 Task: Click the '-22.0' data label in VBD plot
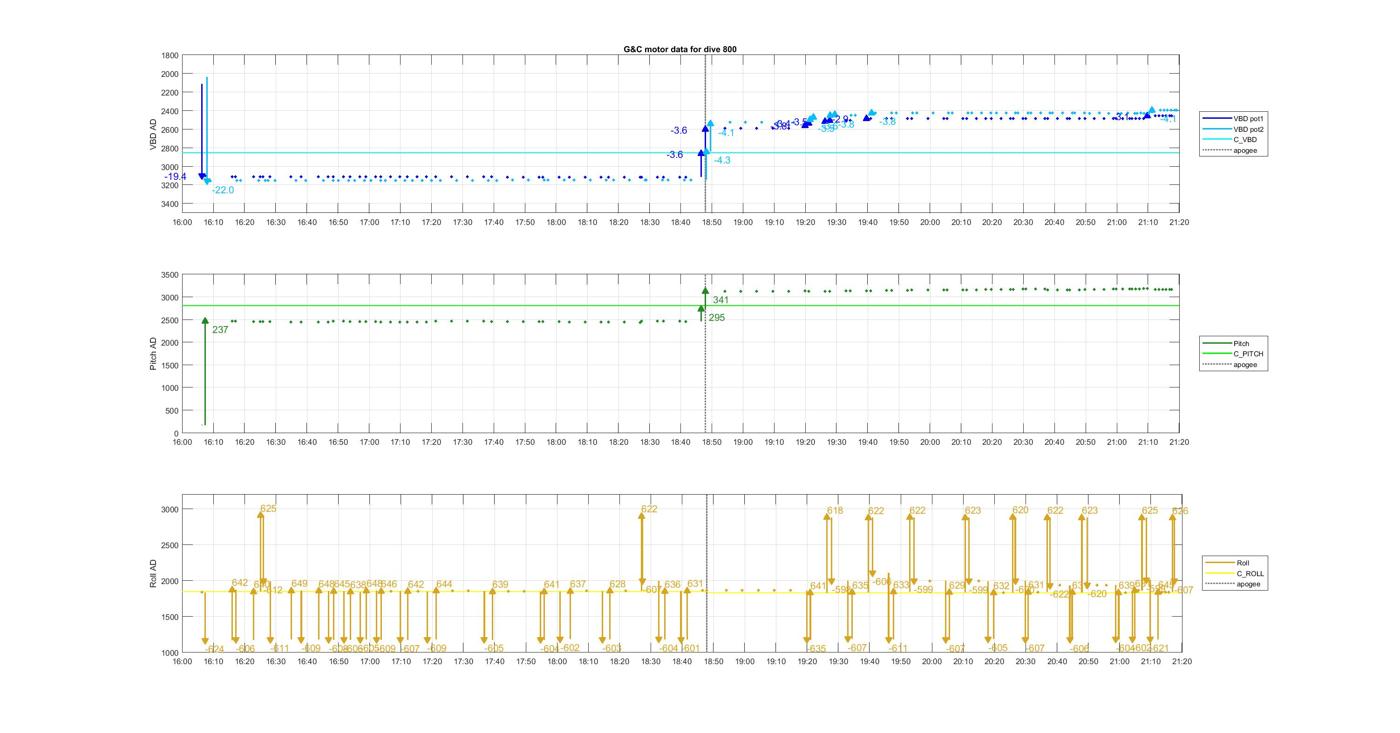pos(223,190)
